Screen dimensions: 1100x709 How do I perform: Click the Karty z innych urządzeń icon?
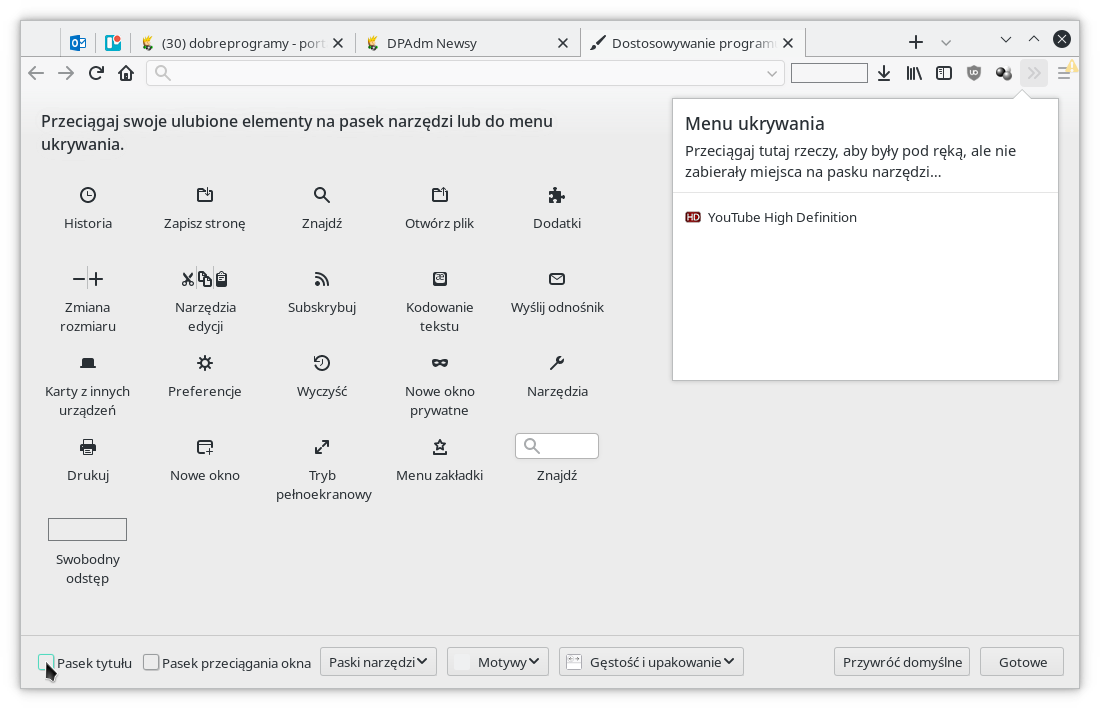tap(88, 363)
